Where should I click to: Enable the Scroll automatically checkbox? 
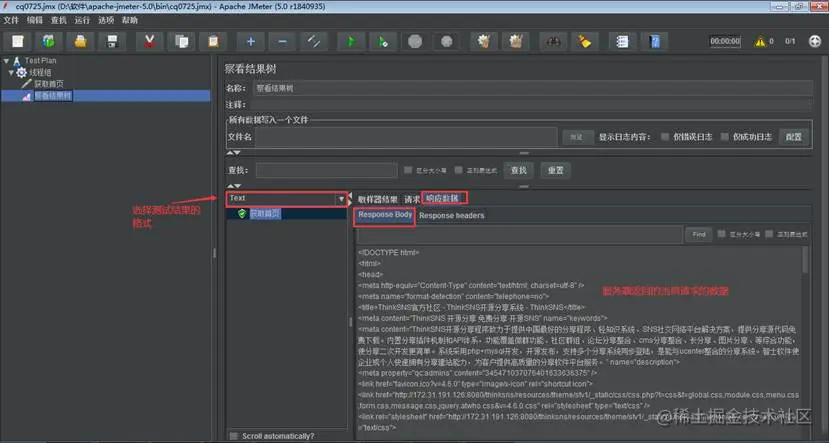click(x=234, y=436)
